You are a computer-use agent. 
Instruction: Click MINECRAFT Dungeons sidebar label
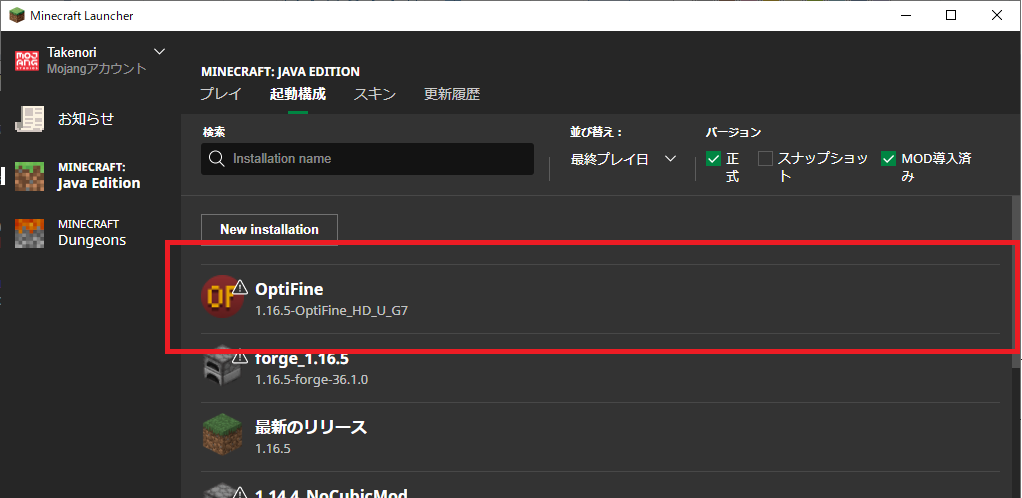(92, 233)
